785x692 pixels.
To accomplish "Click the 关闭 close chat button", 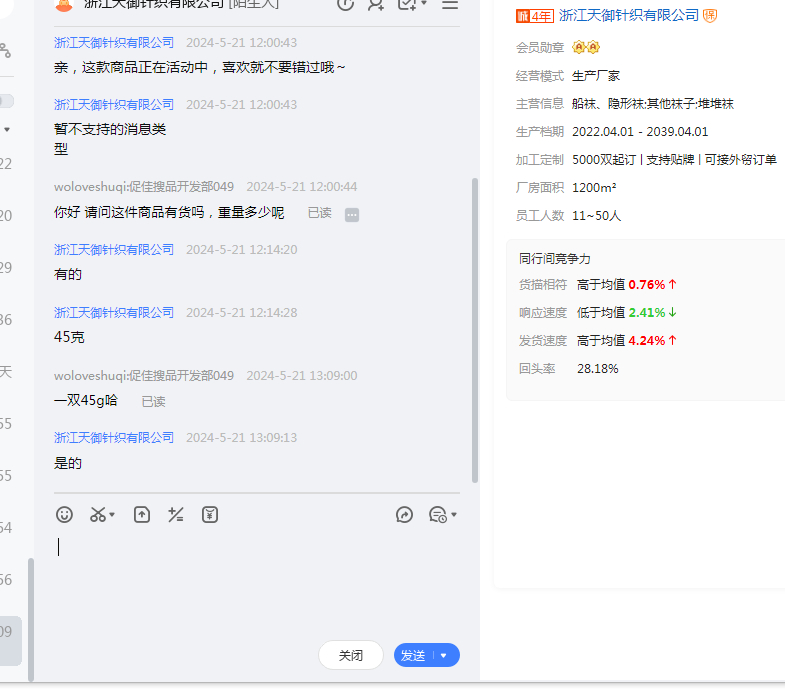I will [350, 656].
